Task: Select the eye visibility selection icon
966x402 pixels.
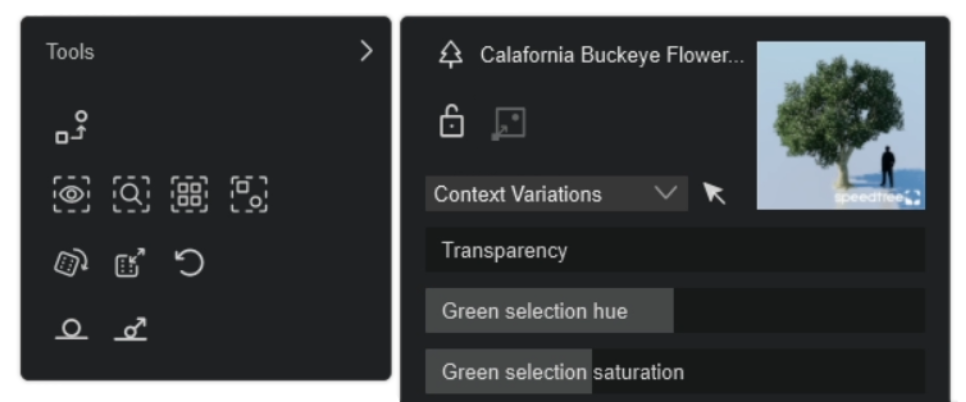Action: pyautogui.click(x=71, y=195)
